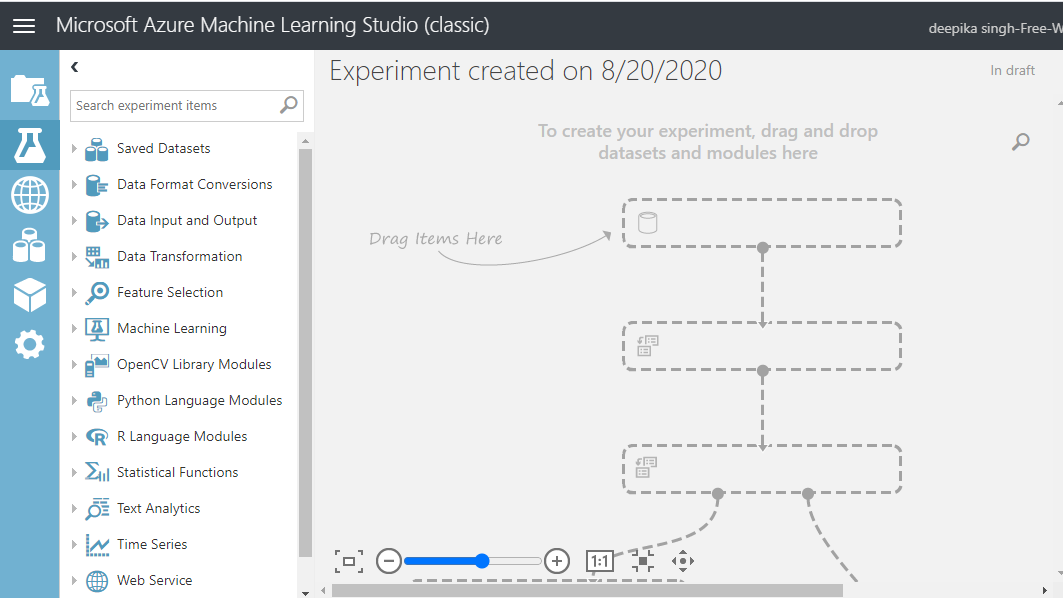Click the OpenCV Library Modules icon
The image size is (1063, 598).
(96, 365)
